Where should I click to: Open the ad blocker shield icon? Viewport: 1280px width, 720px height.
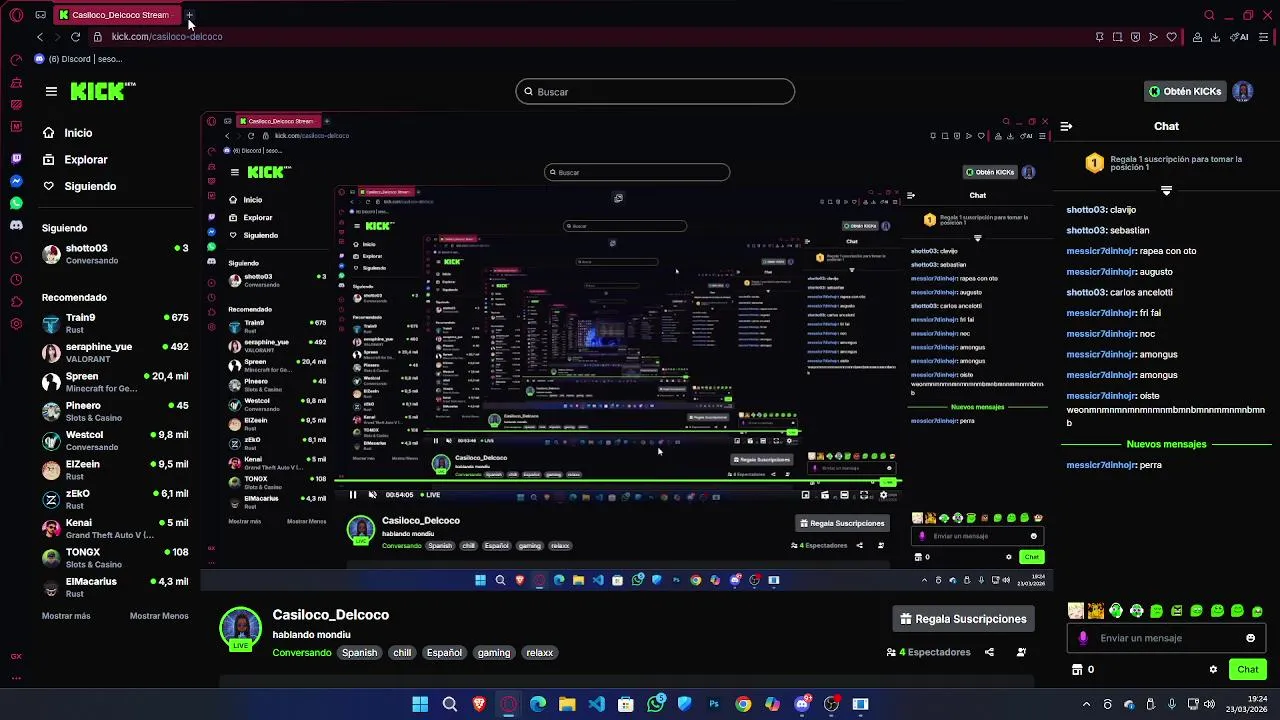pos(1135,37)
